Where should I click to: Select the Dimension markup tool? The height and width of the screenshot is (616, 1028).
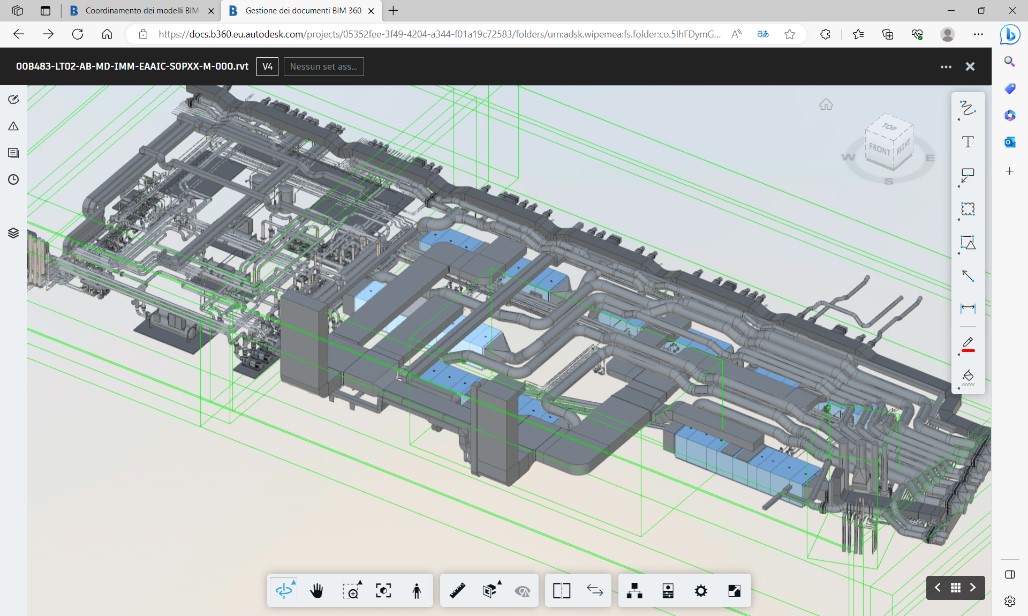(967, 309)
